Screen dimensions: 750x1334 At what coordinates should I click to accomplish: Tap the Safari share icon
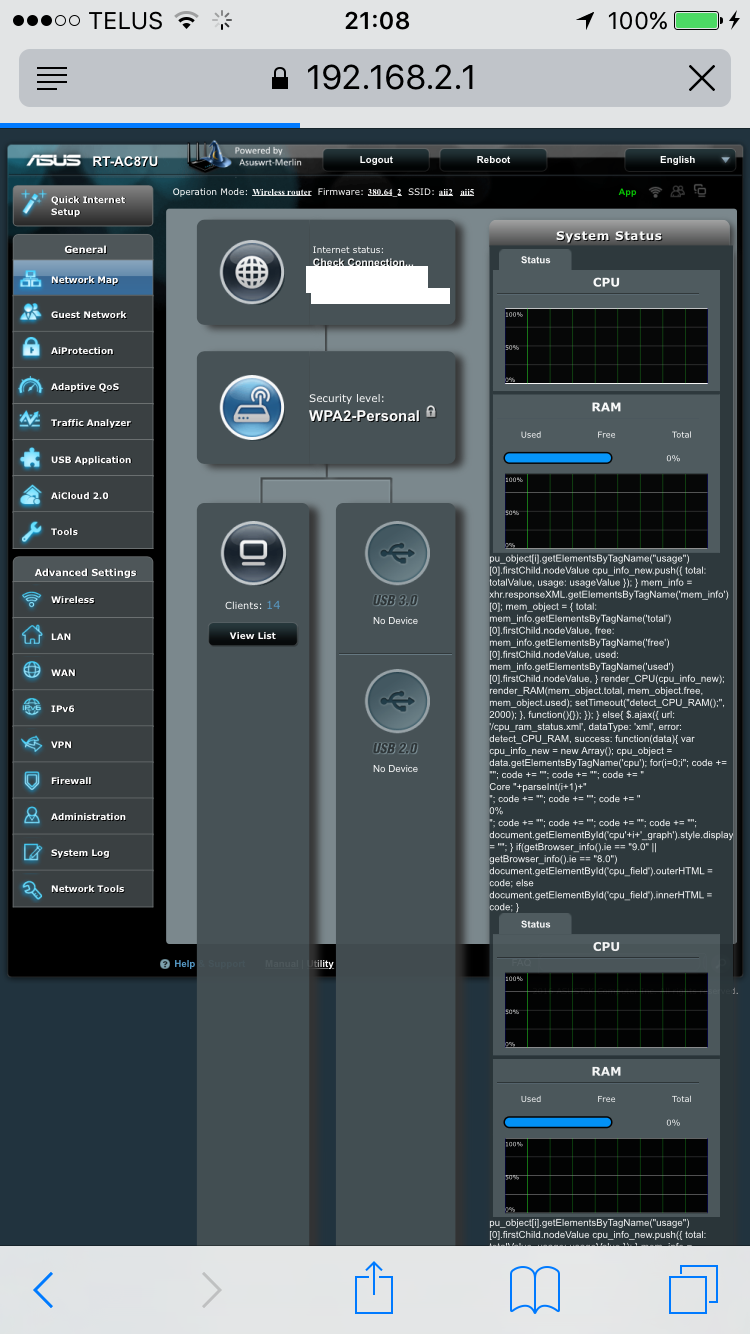pos(372,1287)
